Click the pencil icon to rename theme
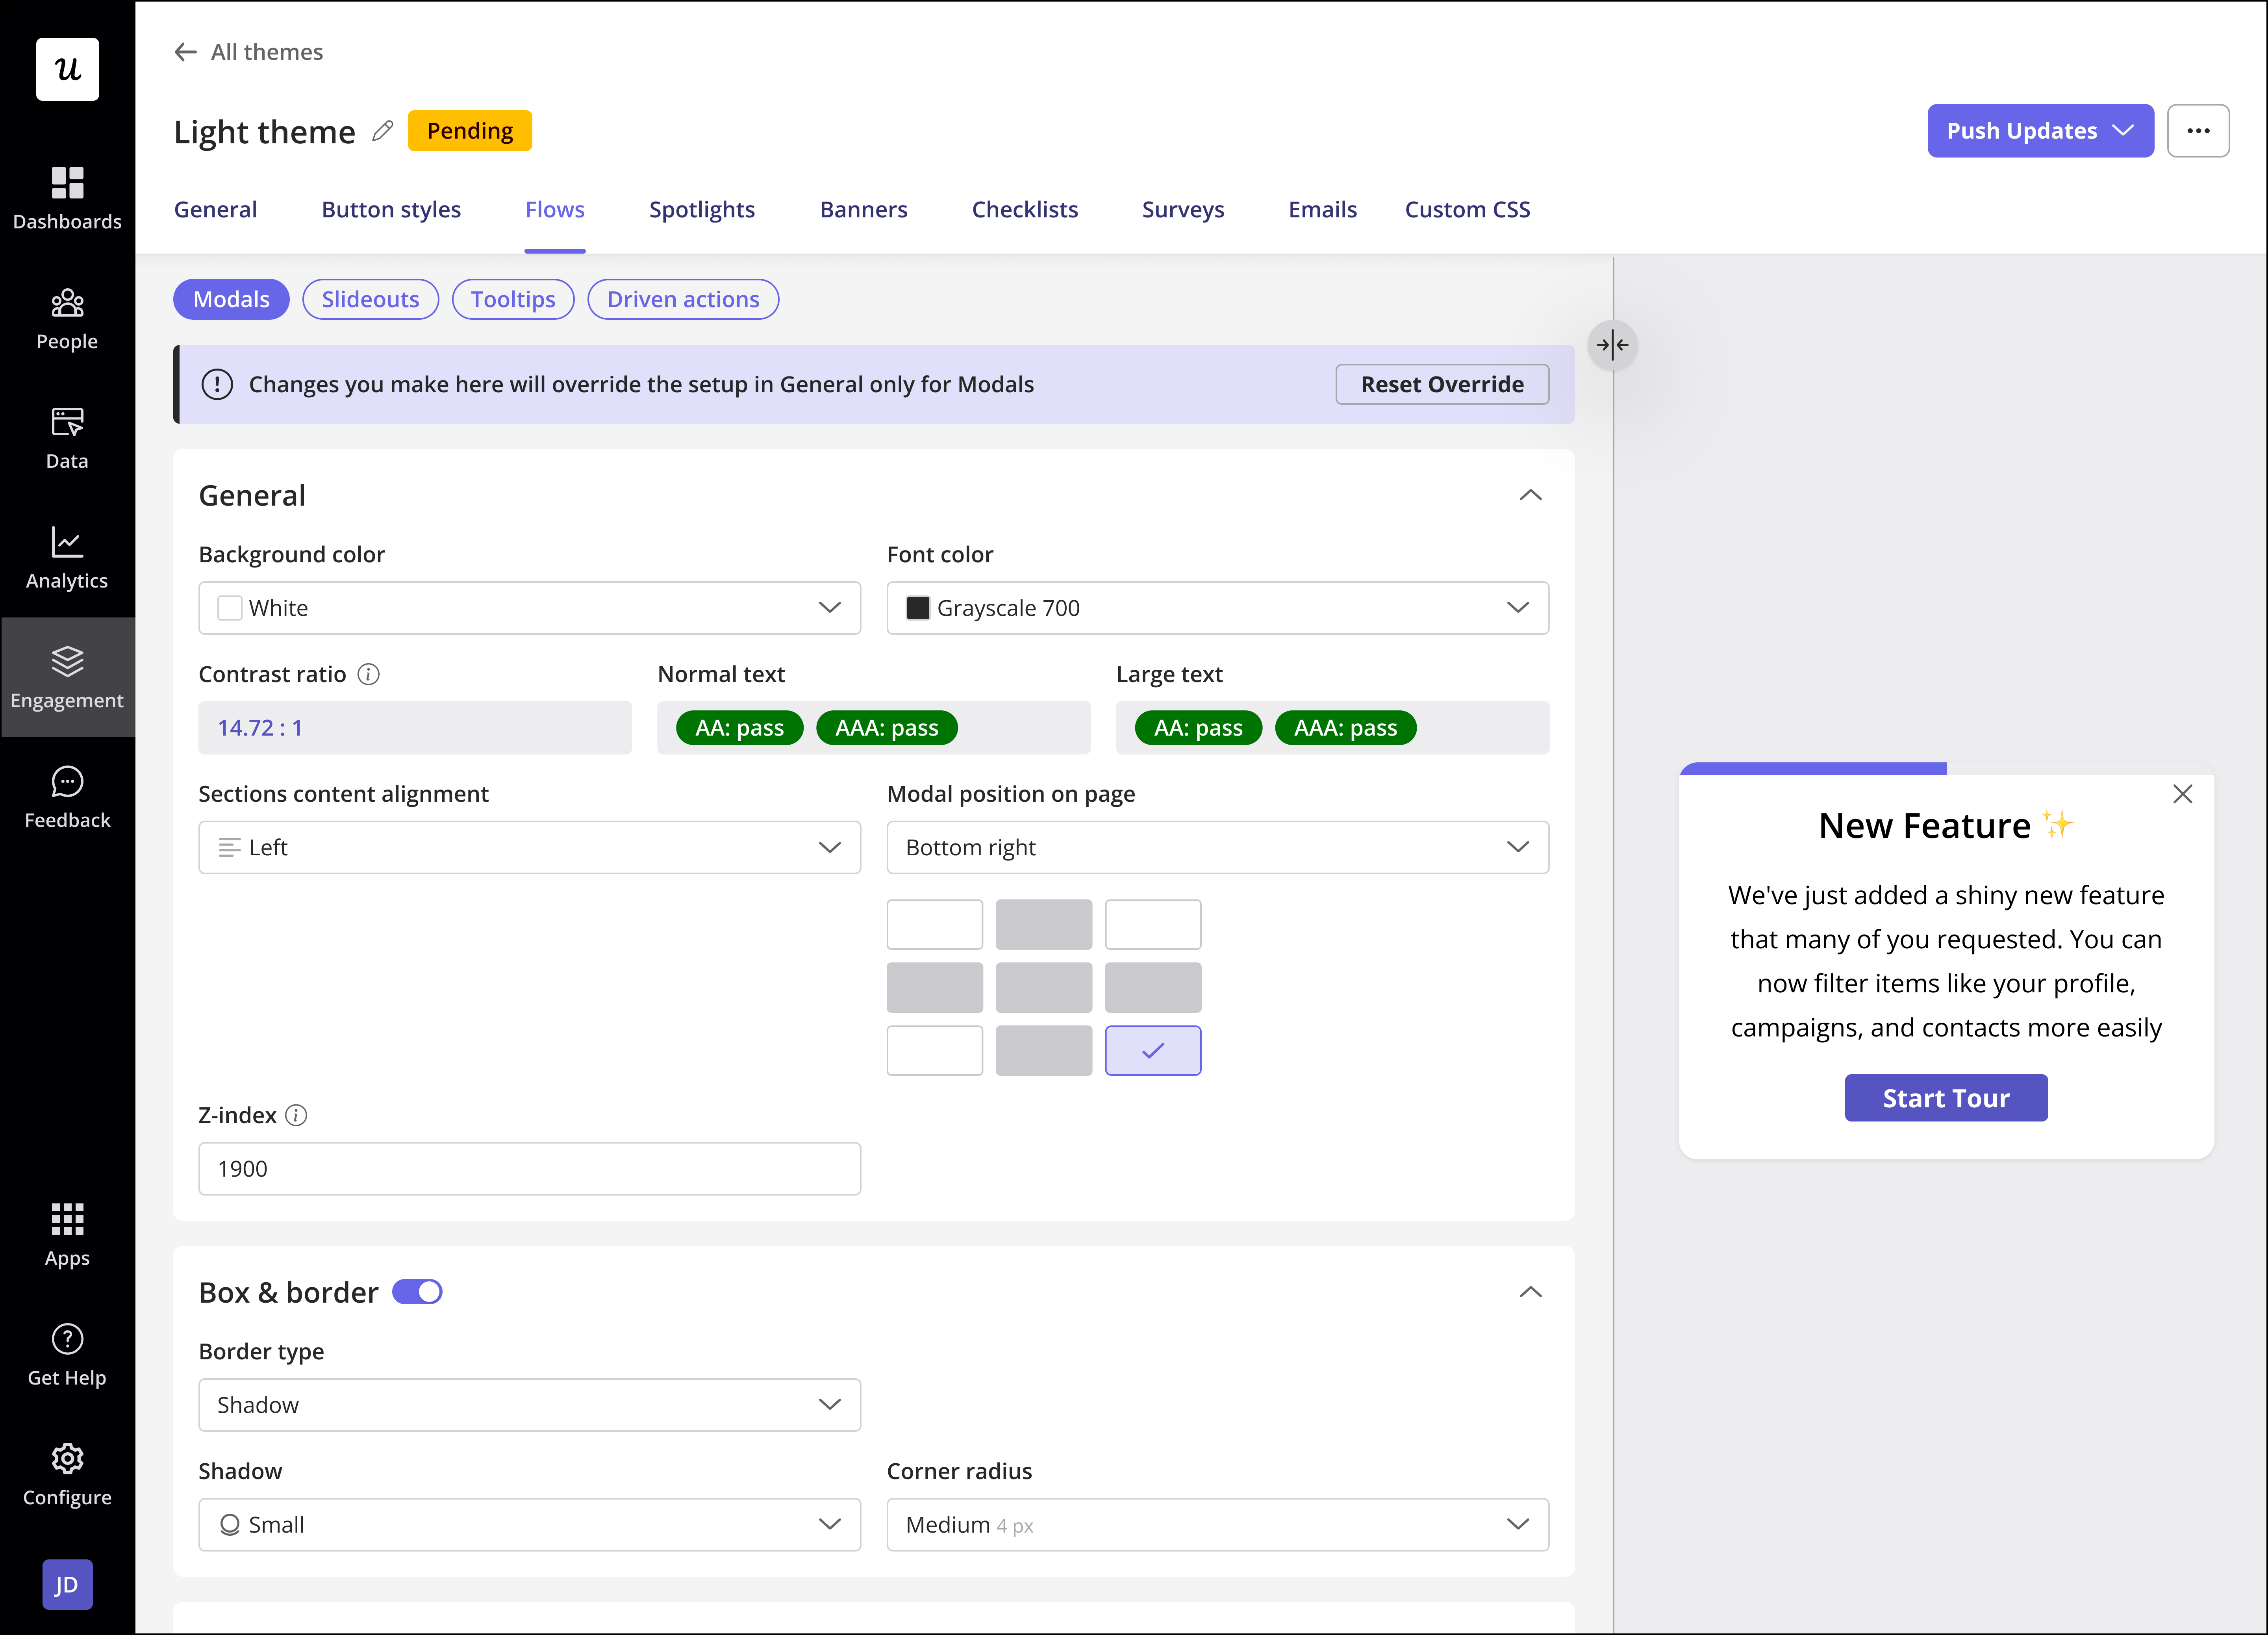 pos(382,131)
